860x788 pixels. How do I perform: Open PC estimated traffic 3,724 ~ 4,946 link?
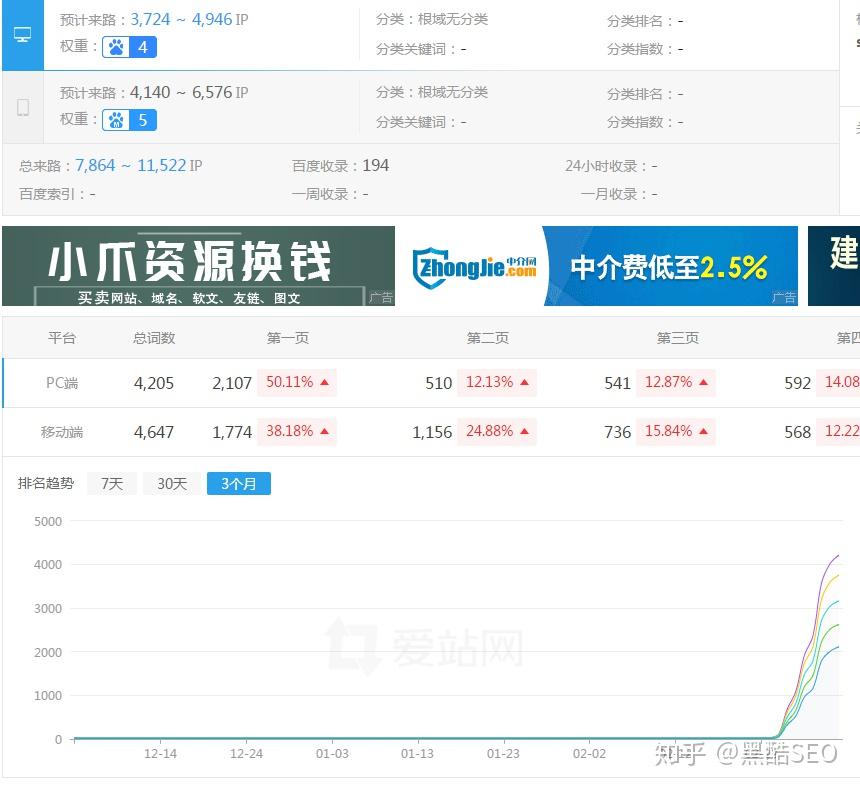[182, 20]
